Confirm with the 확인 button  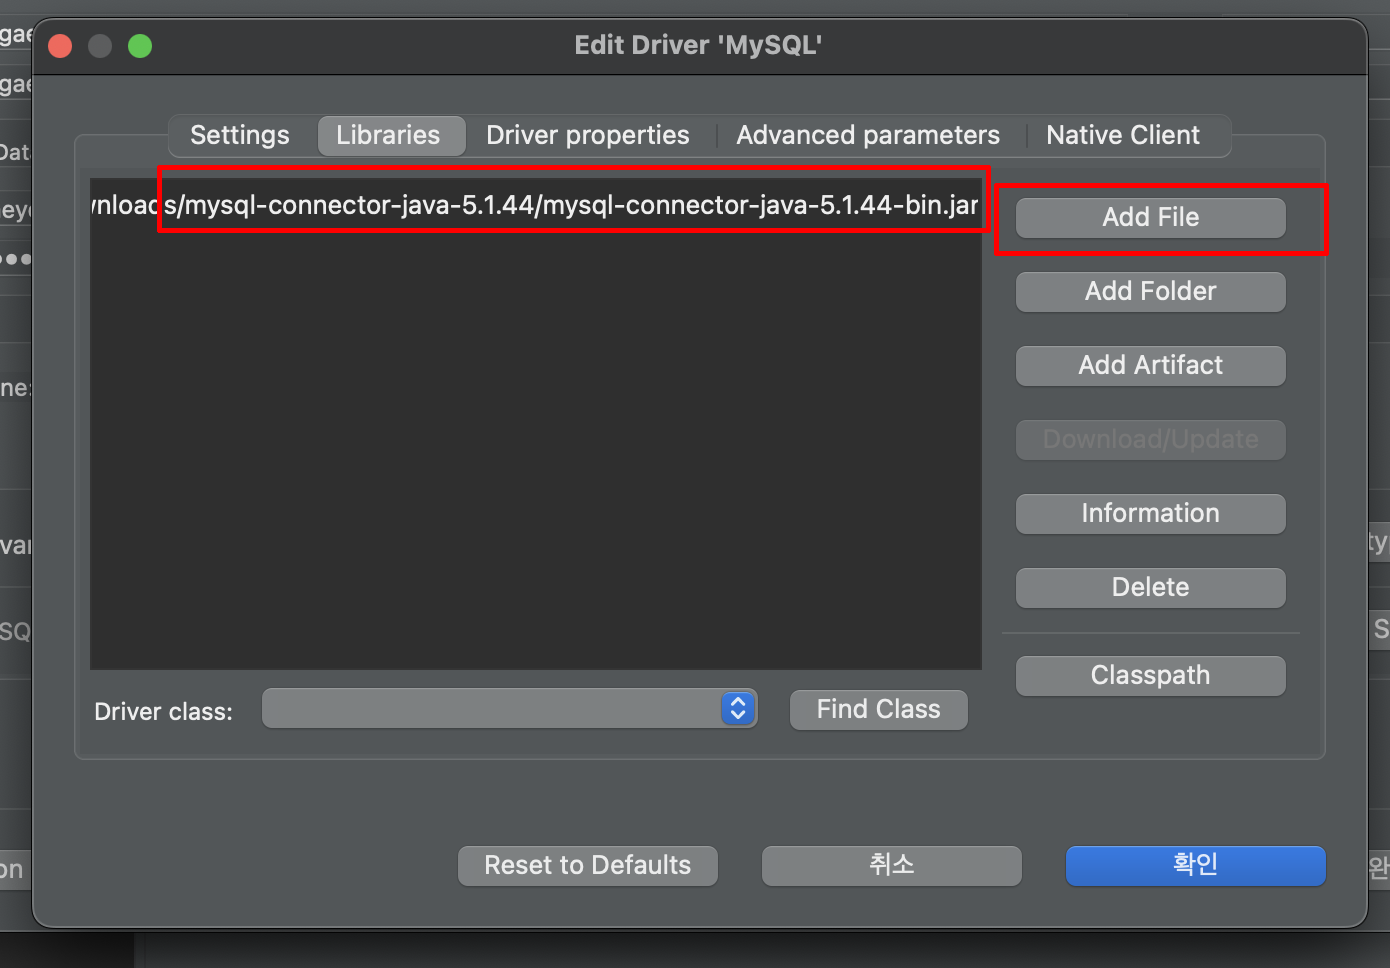coord(1196,865)
